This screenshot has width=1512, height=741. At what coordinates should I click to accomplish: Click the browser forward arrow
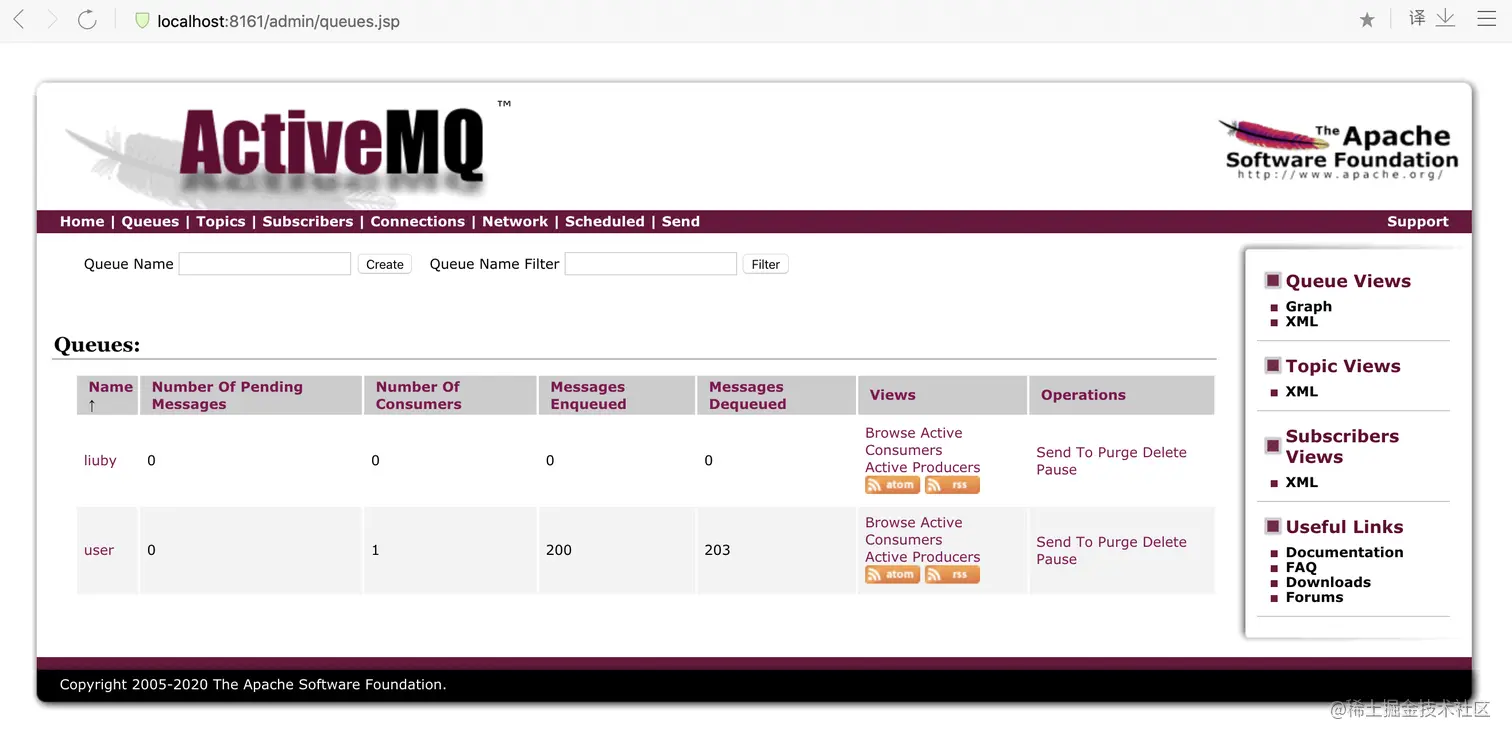(52, 20)
